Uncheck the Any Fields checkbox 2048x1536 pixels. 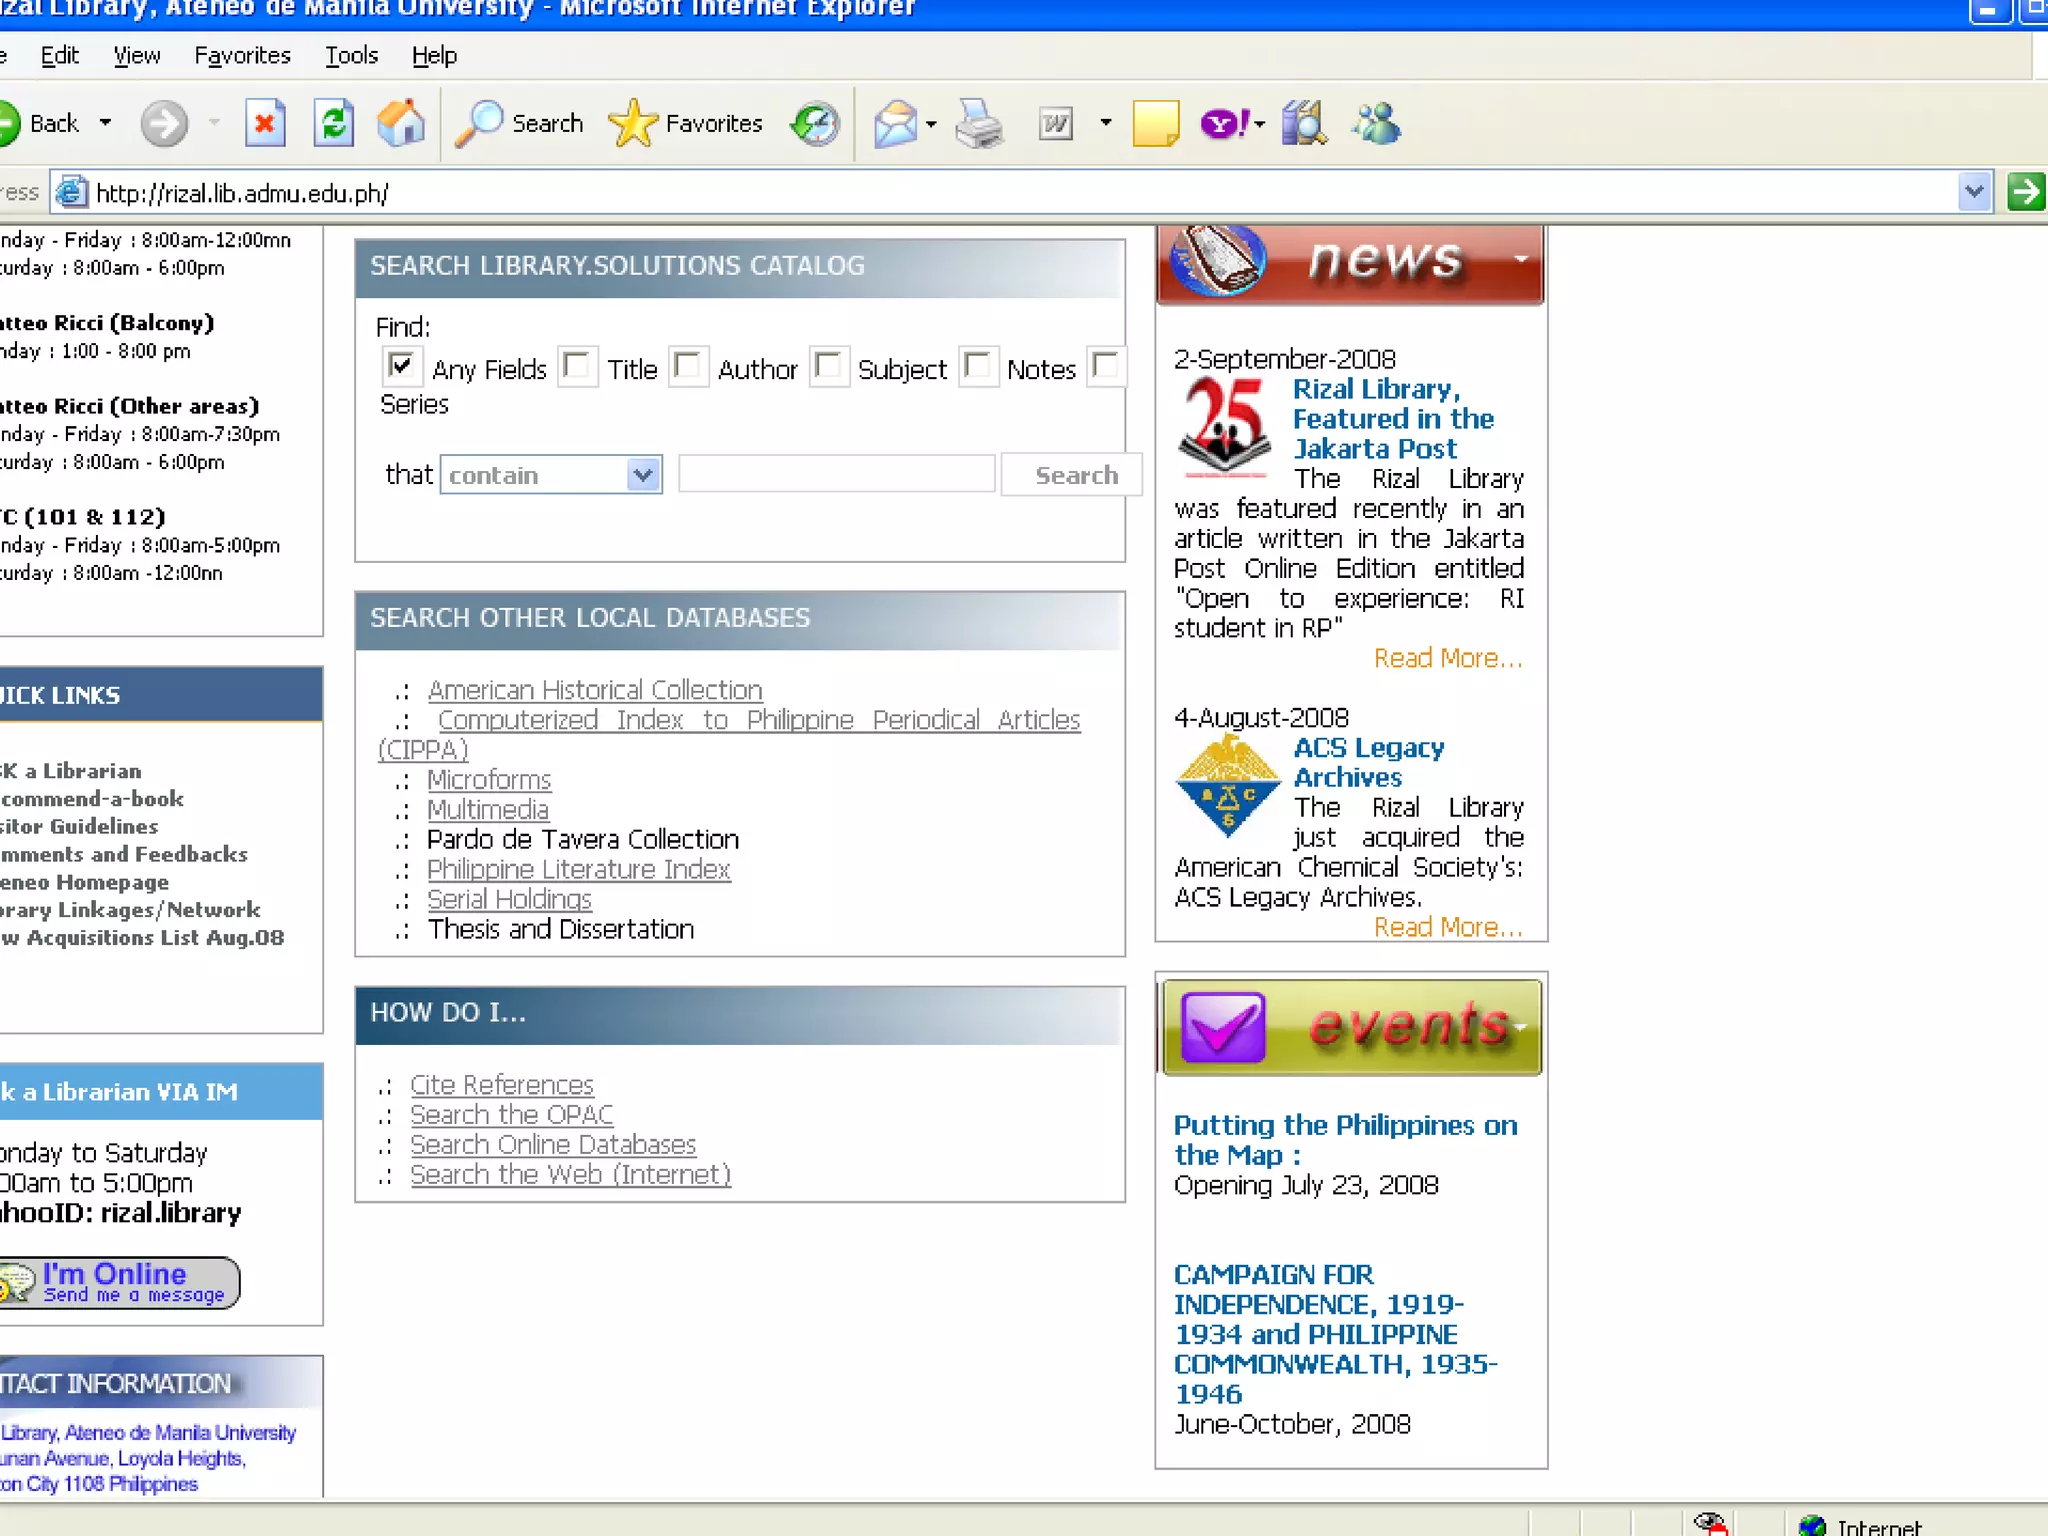coord(401,366)
